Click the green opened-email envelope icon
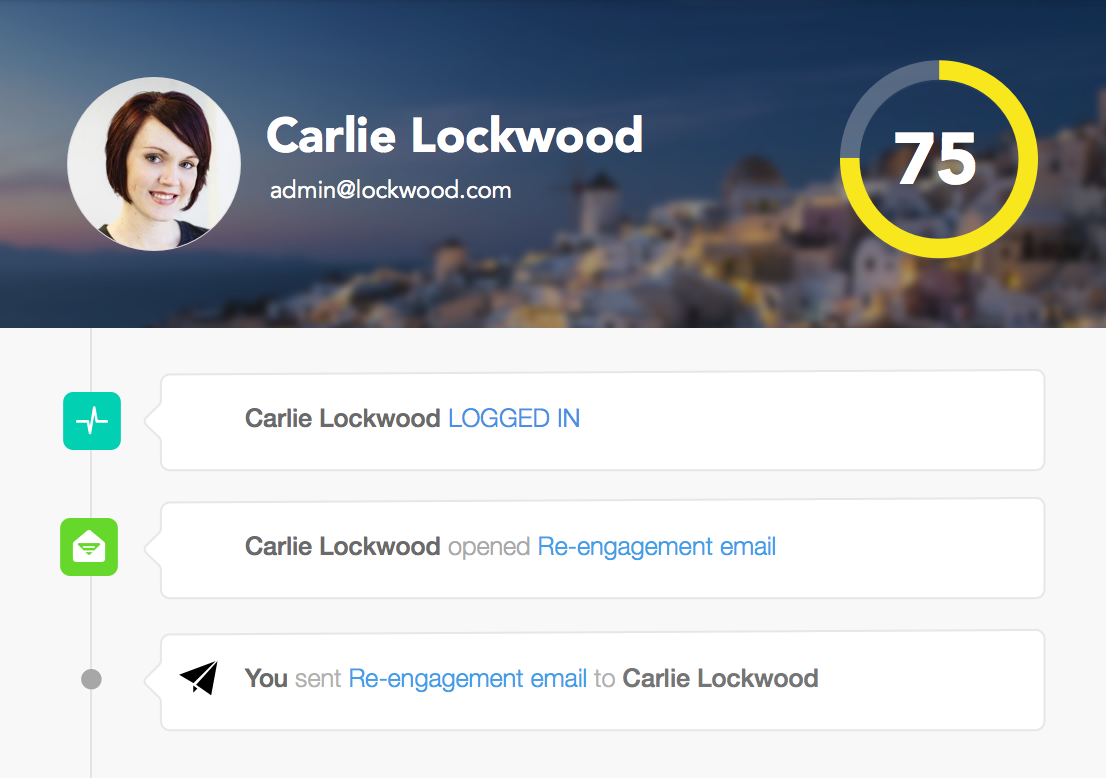This screenshot has height=778, width=1106. [89, 547]
